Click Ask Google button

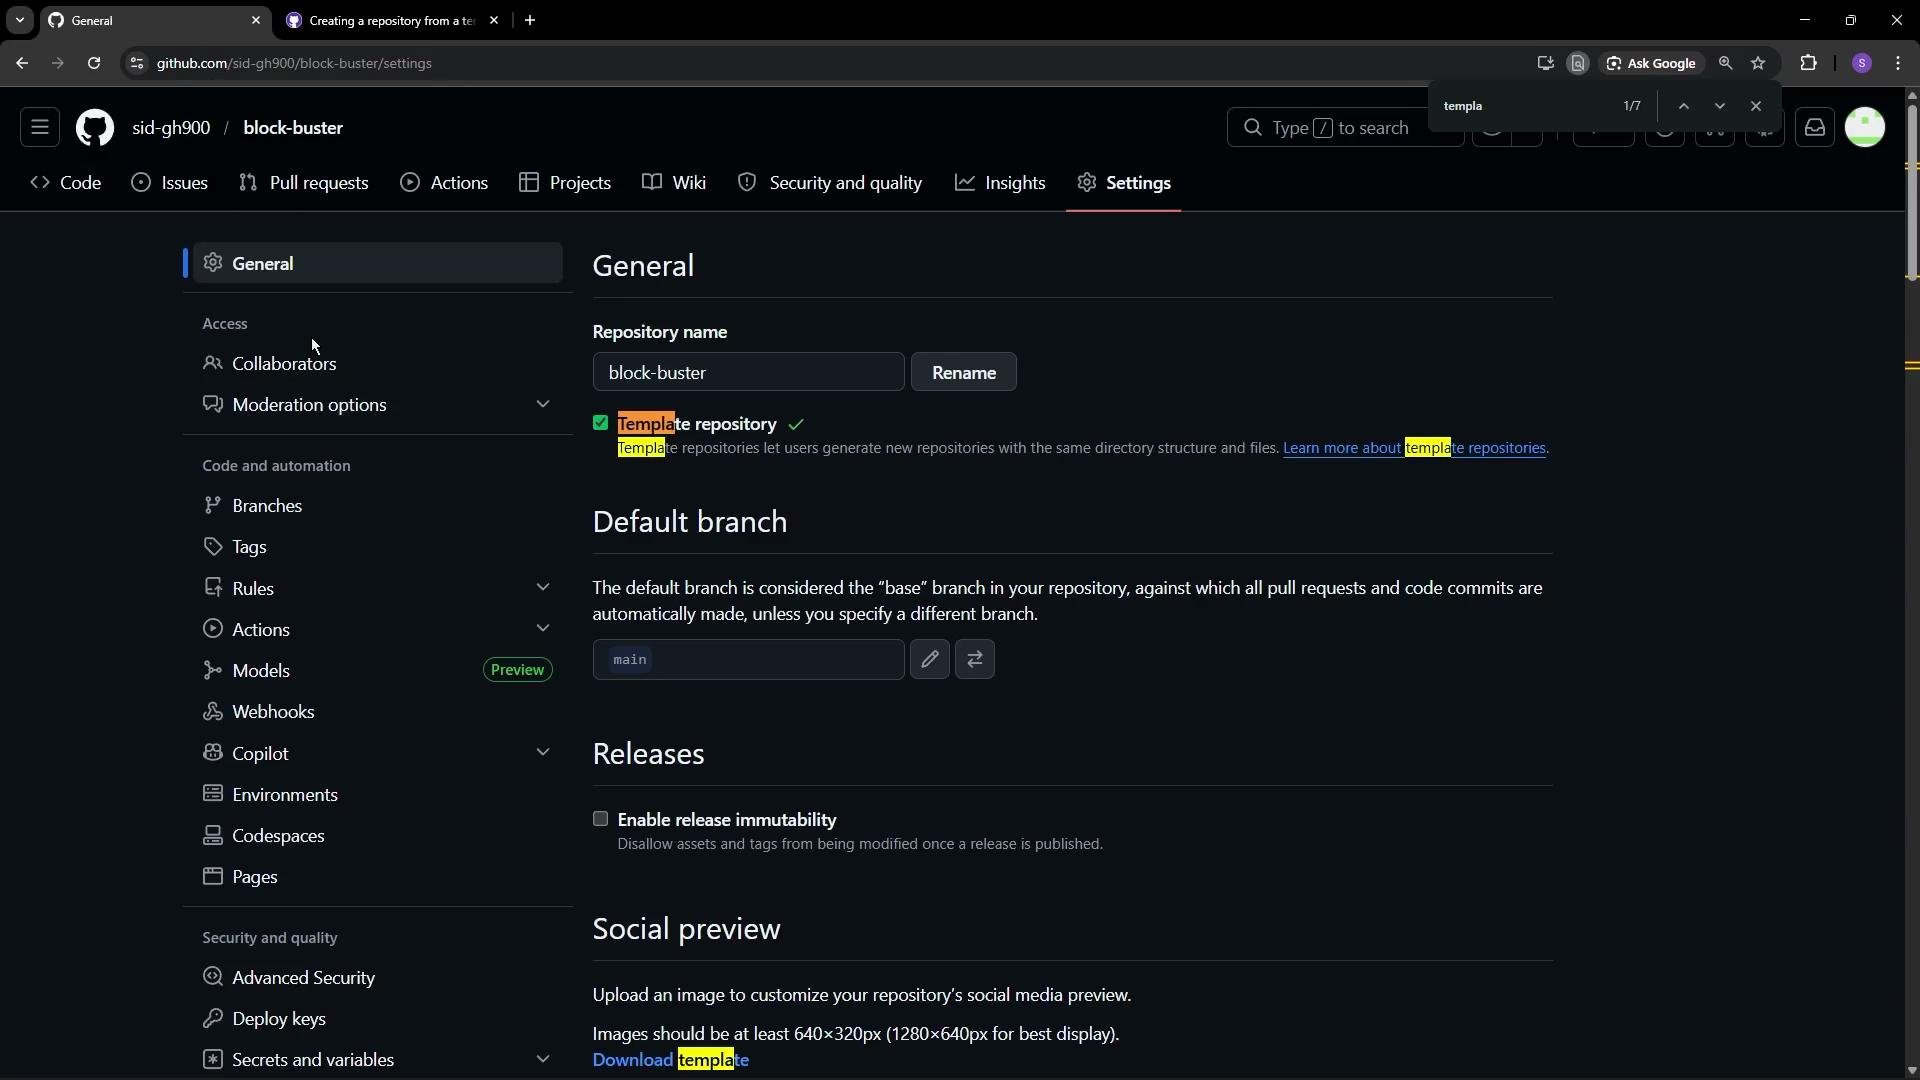(x=1651, y=63)
